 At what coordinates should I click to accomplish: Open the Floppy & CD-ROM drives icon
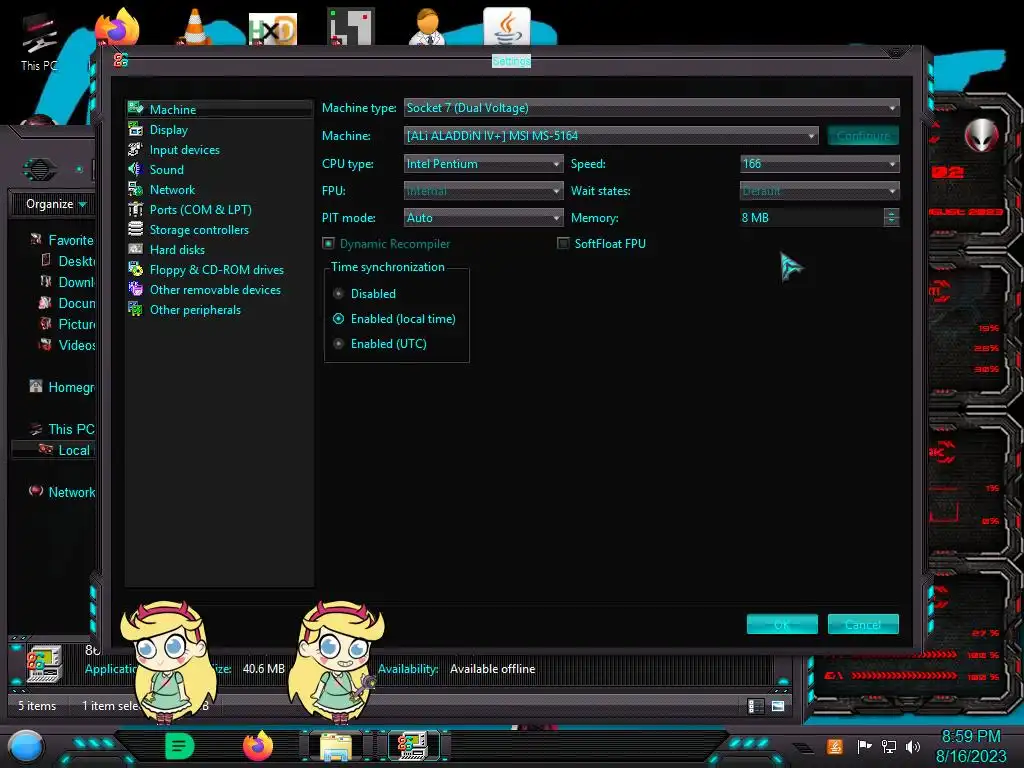136,269
